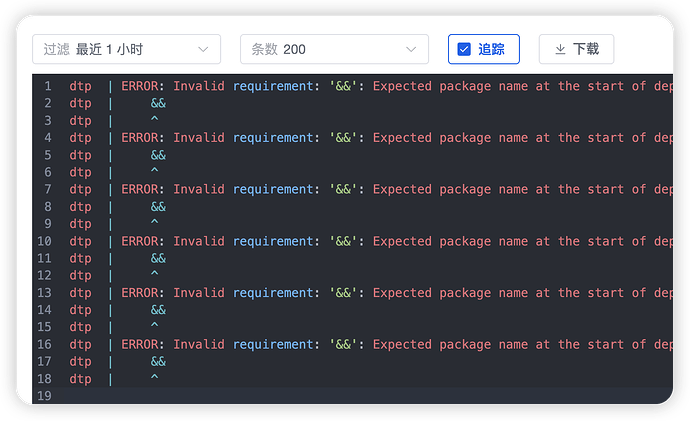Click the '&&' text on line 14
The height and width of the screenshot is (421, 690).
click(158, 310)
